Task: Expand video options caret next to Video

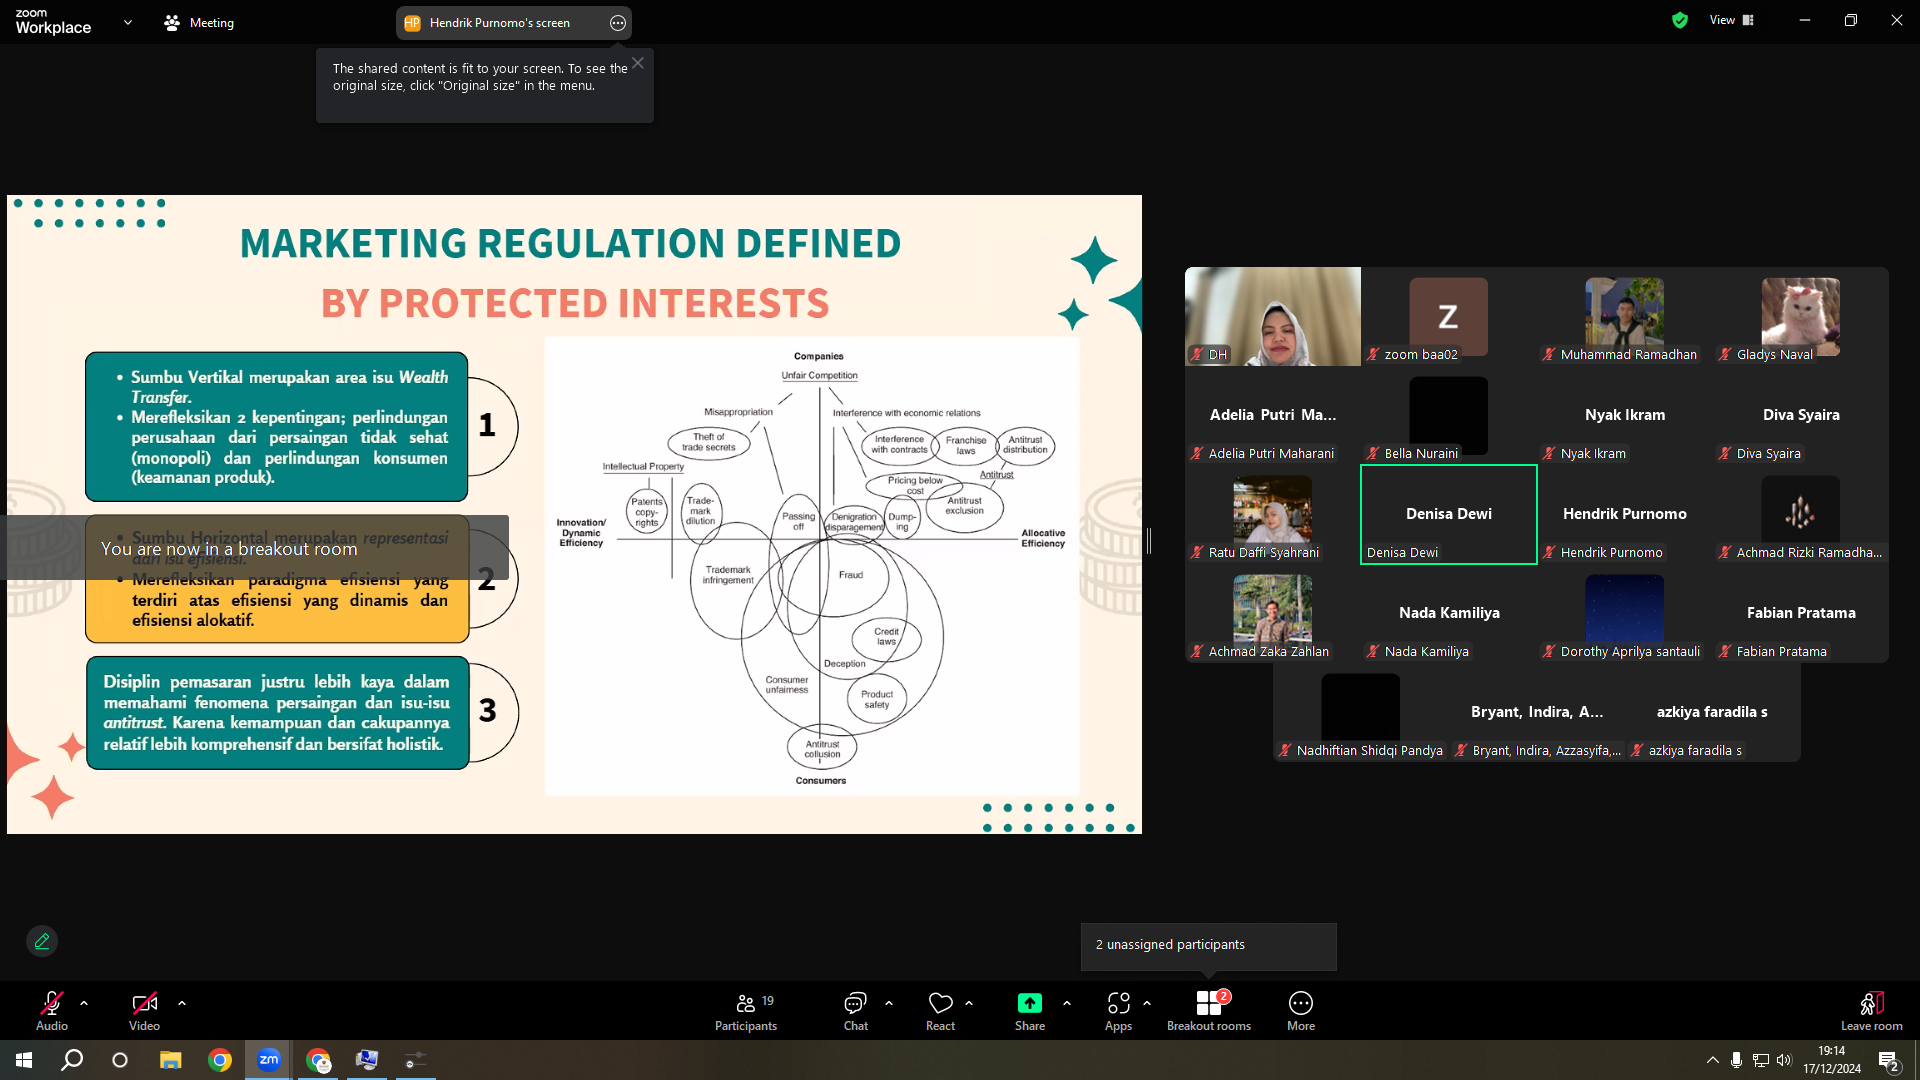Action: coord(182,1002)
